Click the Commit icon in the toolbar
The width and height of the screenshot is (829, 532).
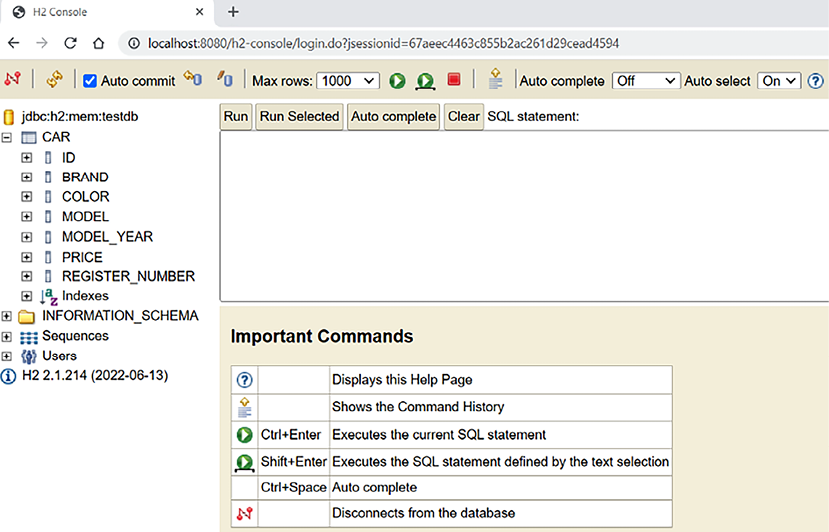(x=193, y=80)
